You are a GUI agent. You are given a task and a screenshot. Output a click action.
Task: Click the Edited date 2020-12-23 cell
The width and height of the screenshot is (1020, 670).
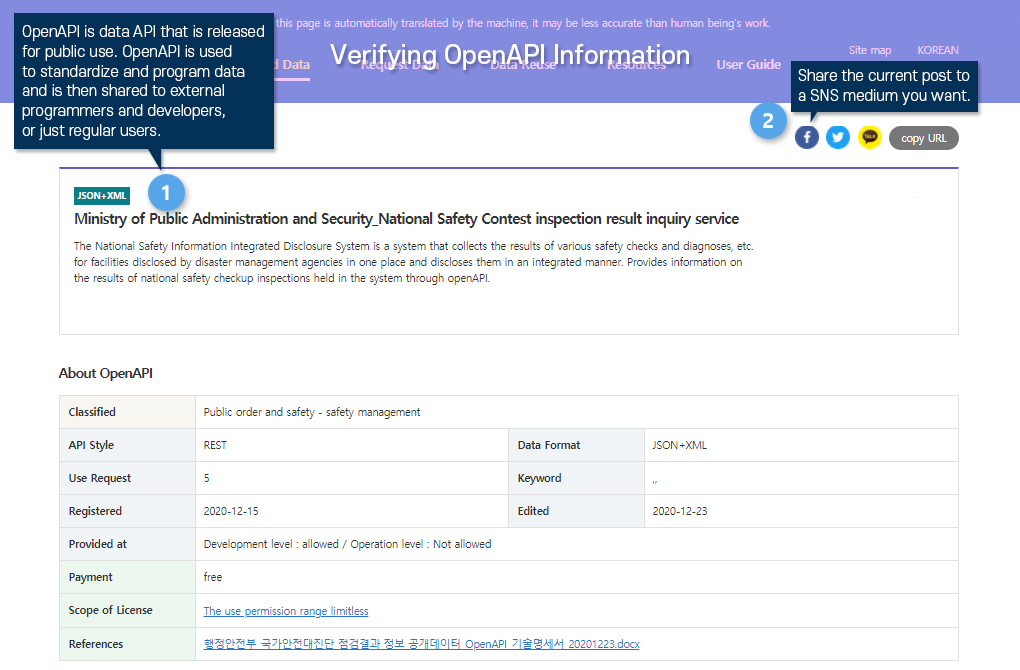[x=680, y=511]
